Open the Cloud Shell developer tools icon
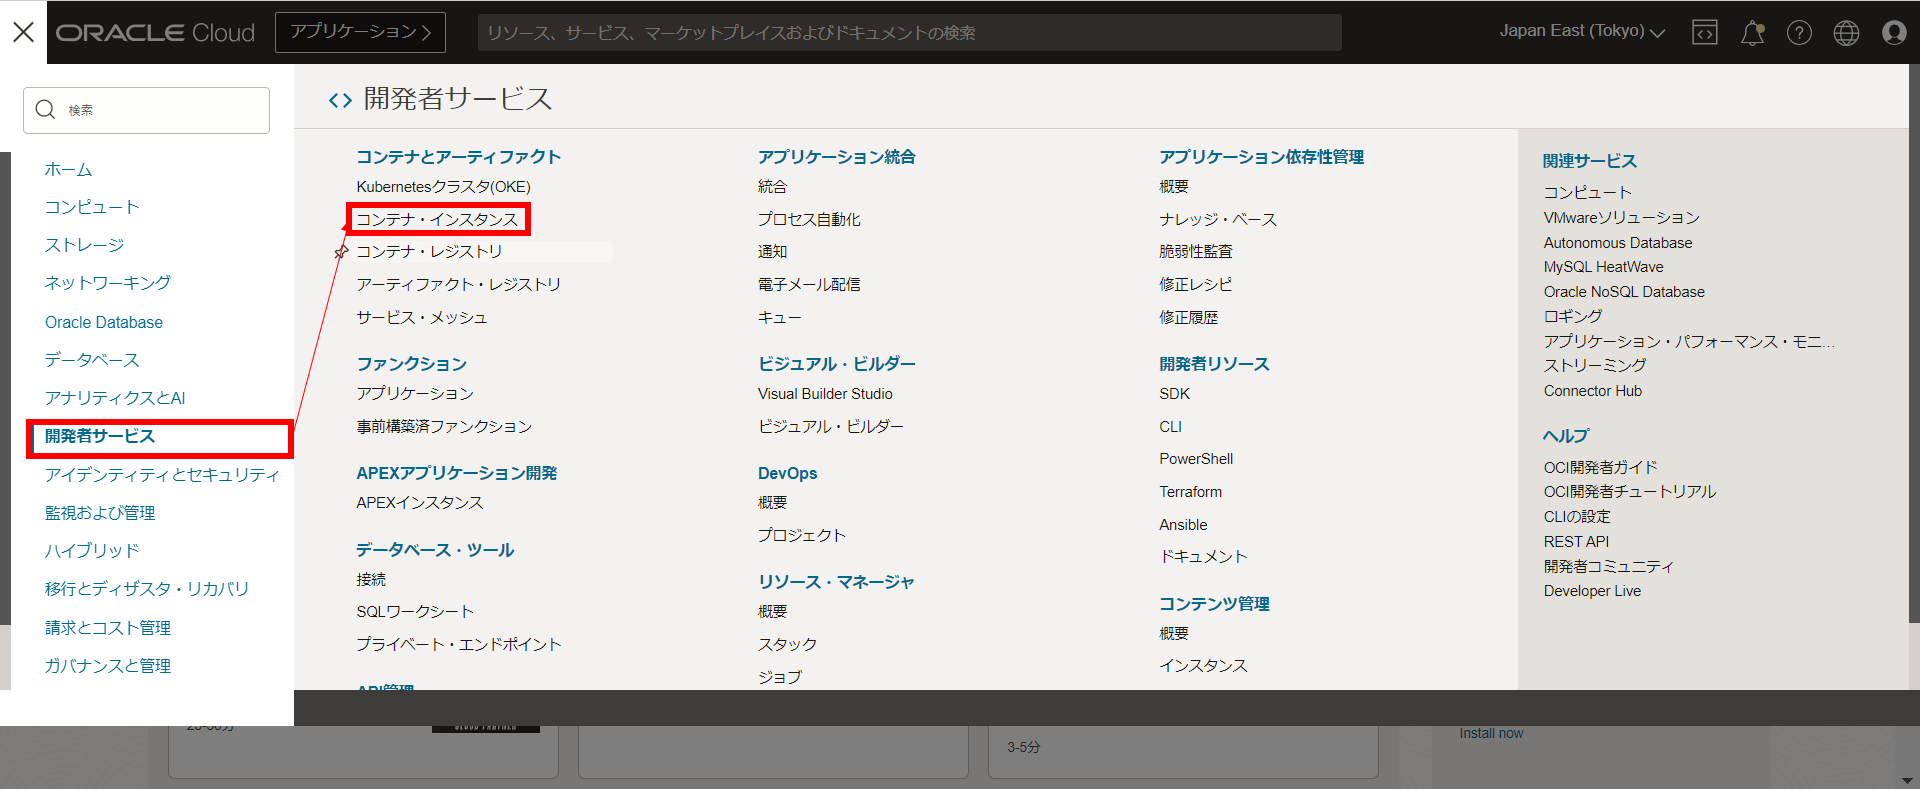 [1704, 33]
